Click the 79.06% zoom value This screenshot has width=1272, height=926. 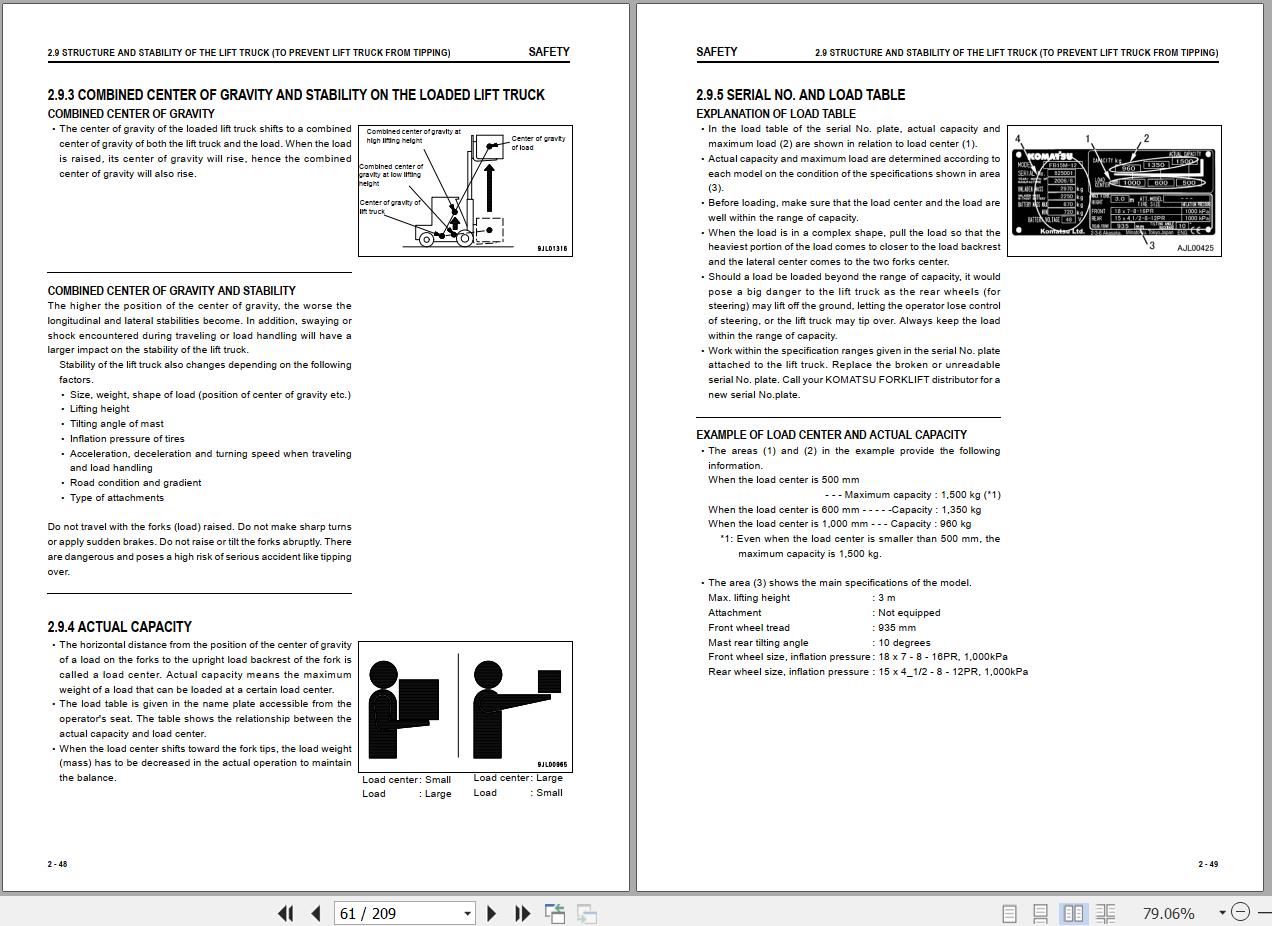[x=1168, y=913]
